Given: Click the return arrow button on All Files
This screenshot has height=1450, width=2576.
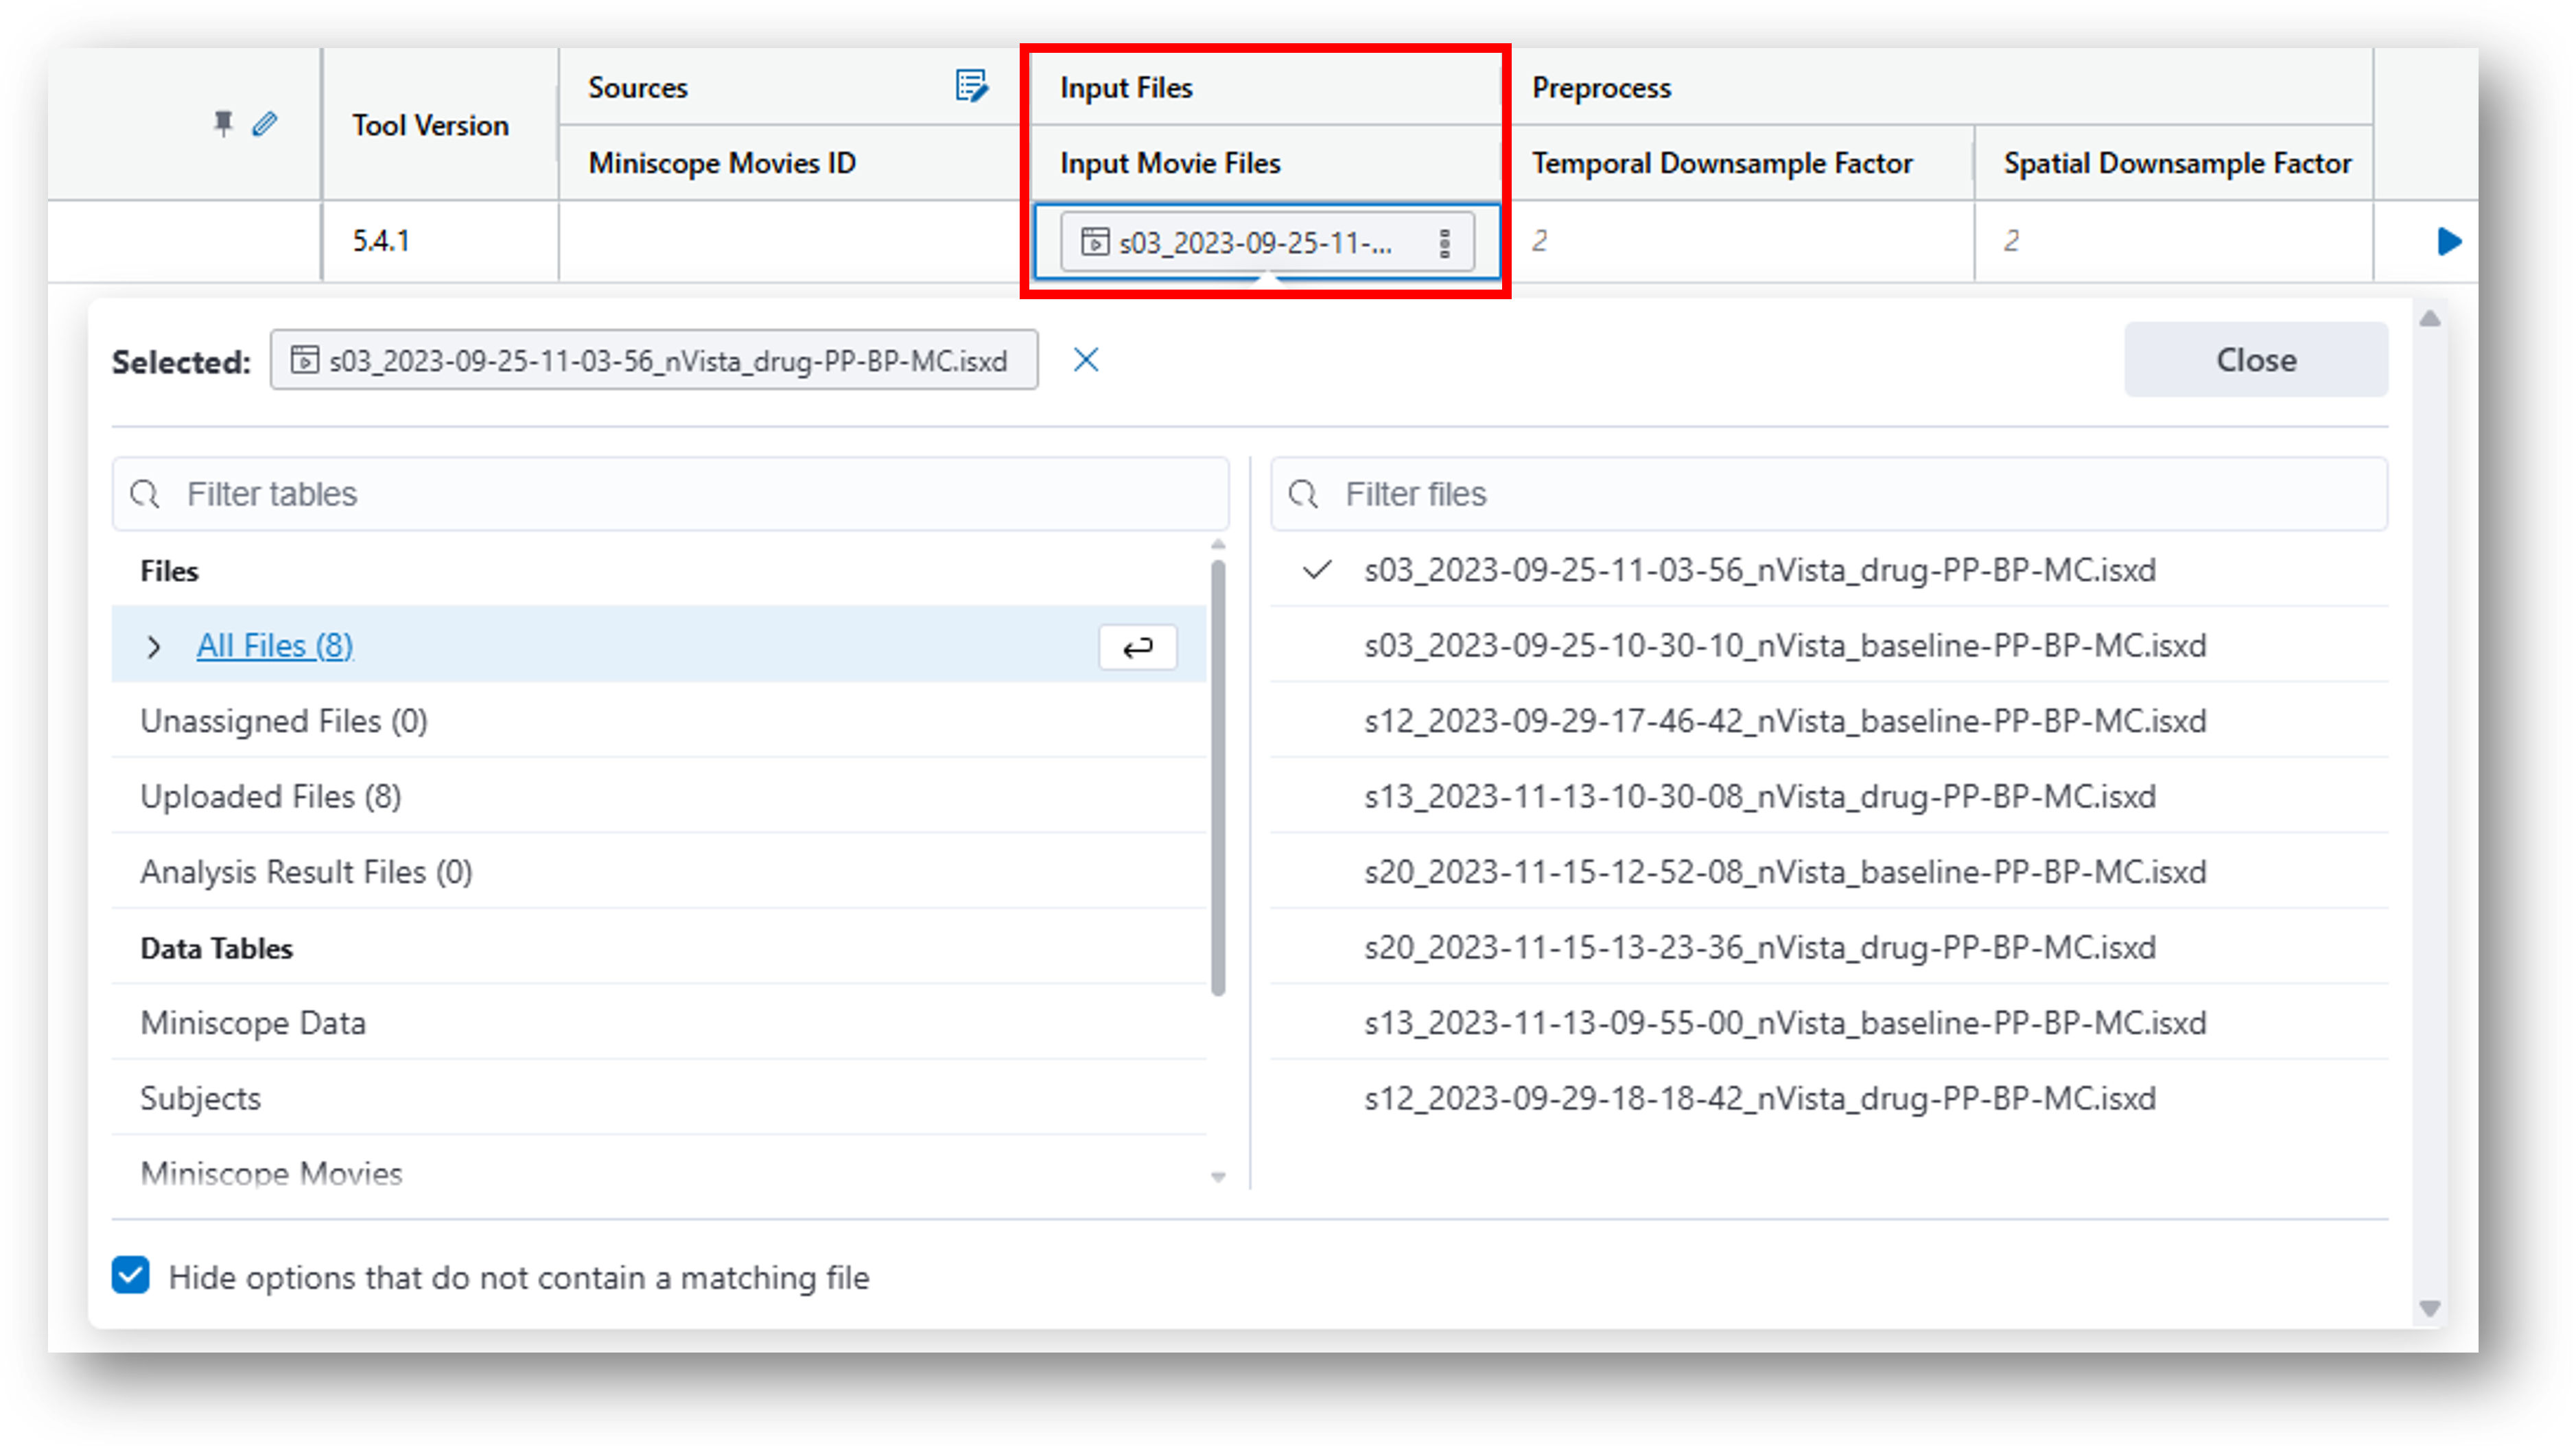Looking at the screenshot, I should pos(1137,647).
